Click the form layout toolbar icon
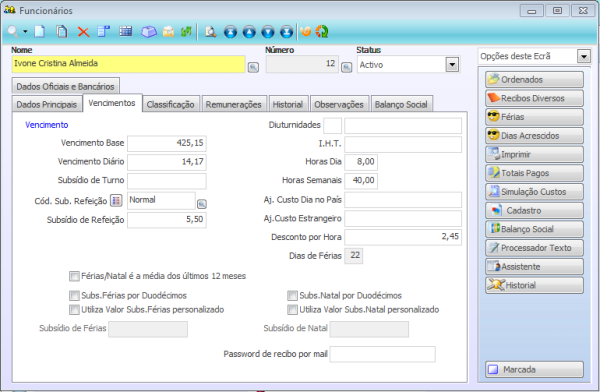 click(103, 31)
